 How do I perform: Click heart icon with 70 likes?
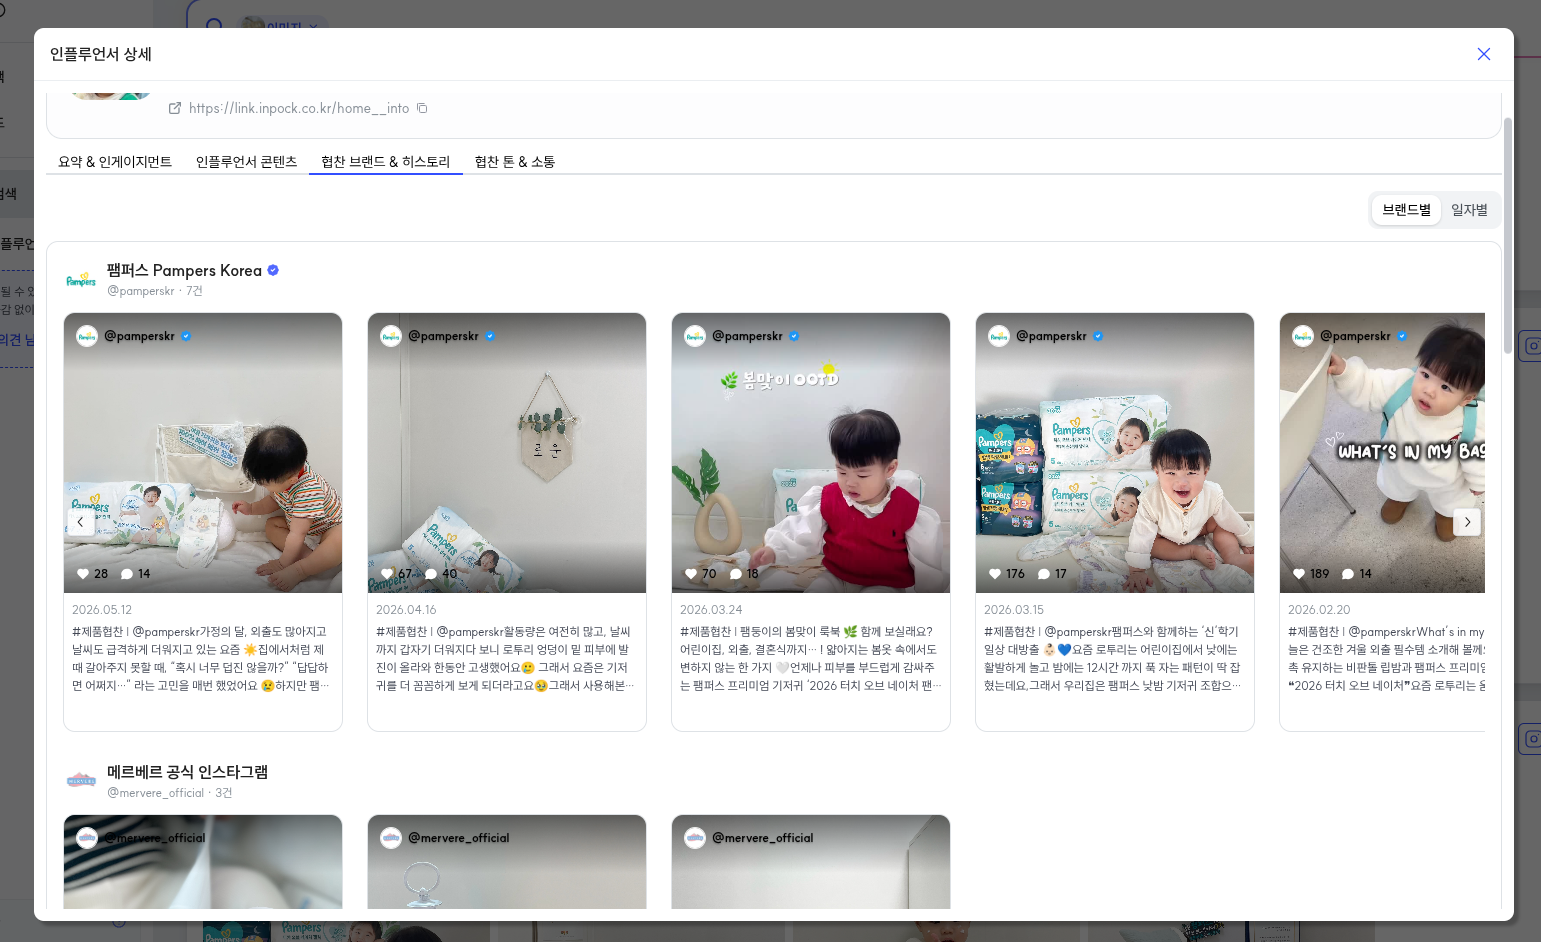coord(691,574)
